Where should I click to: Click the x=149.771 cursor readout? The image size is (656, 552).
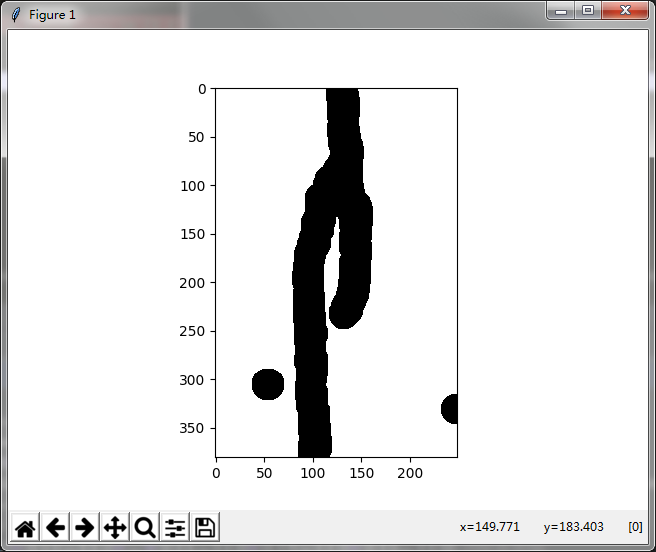489,526
